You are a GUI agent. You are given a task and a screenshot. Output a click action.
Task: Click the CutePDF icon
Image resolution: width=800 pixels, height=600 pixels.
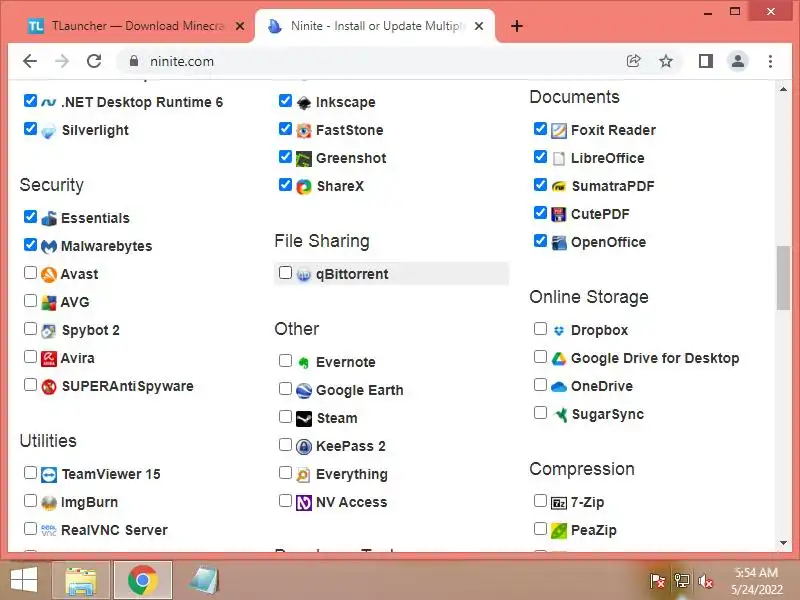tap(559, 215)
